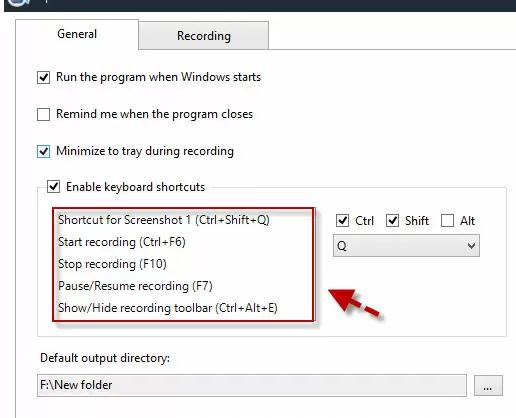Switch to the Recording tab
This screenshot has width=516, height=418.
pos(204,36)
